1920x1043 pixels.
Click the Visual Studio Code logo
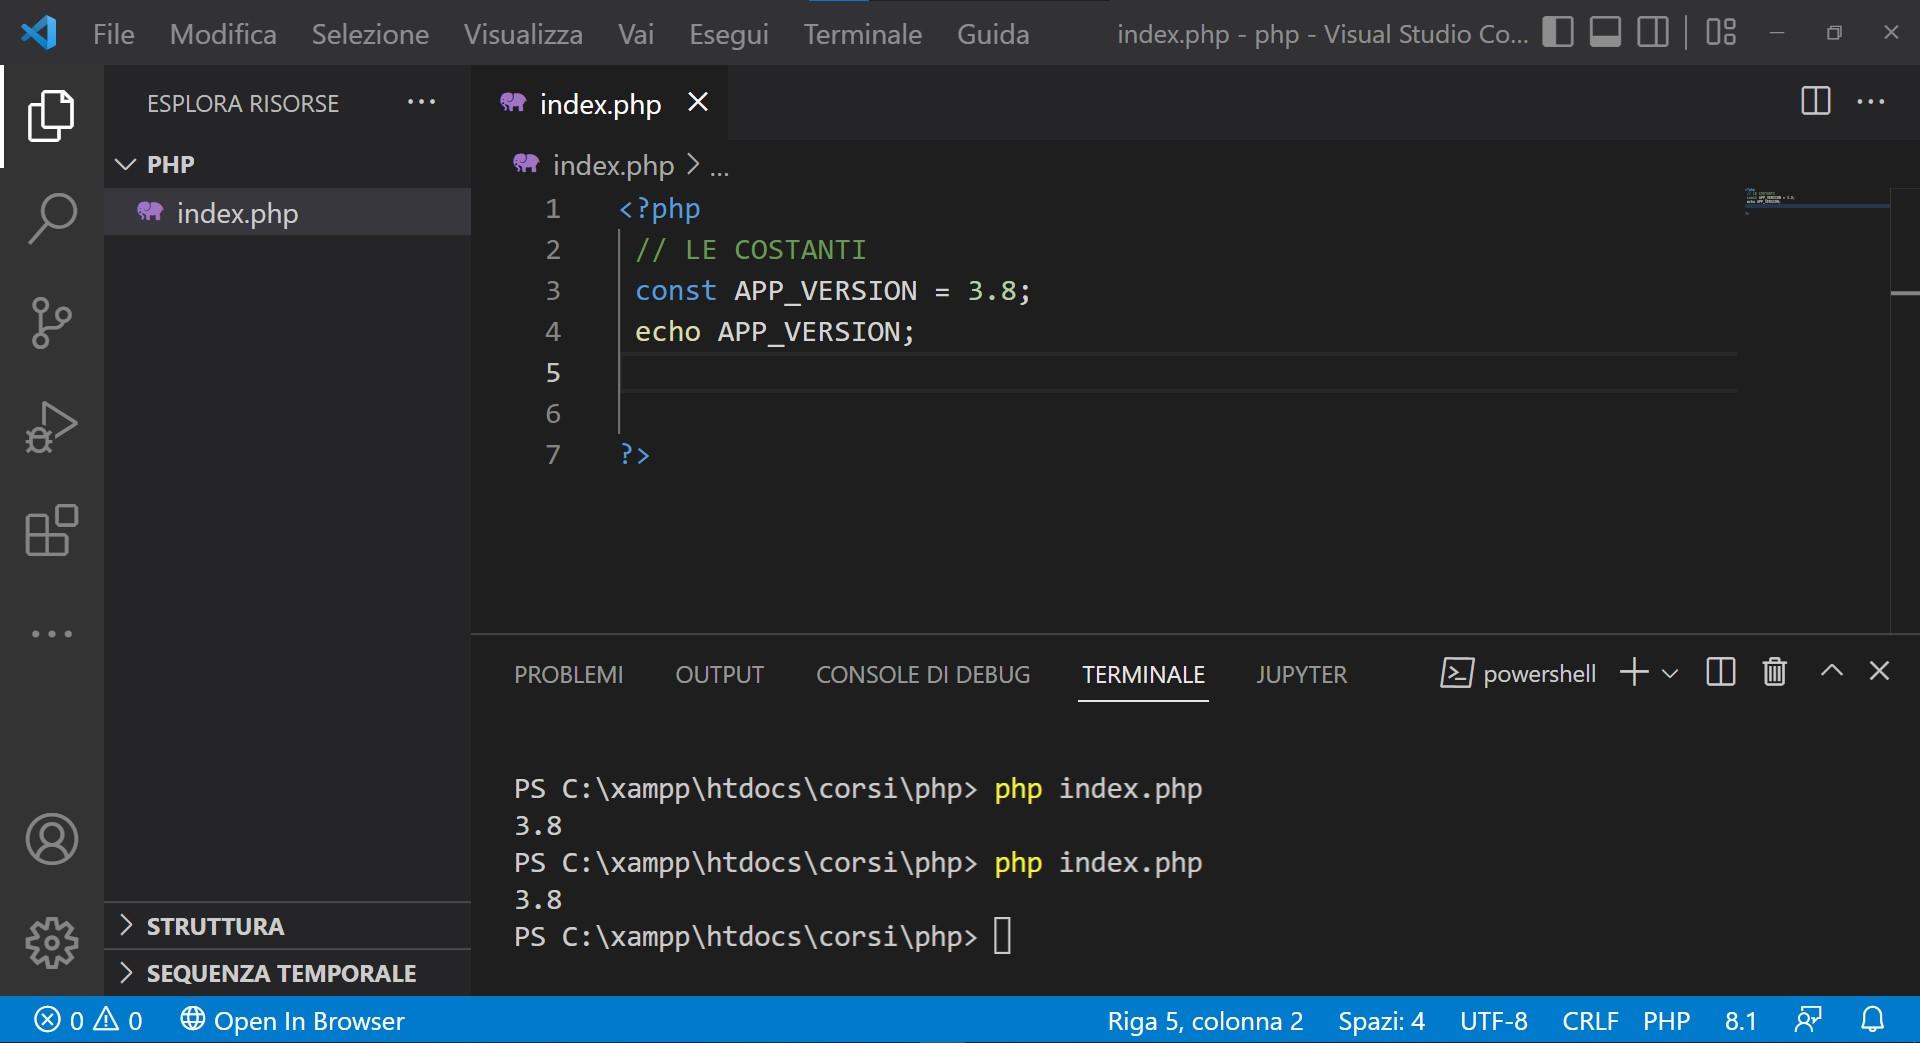click(38, 33)
